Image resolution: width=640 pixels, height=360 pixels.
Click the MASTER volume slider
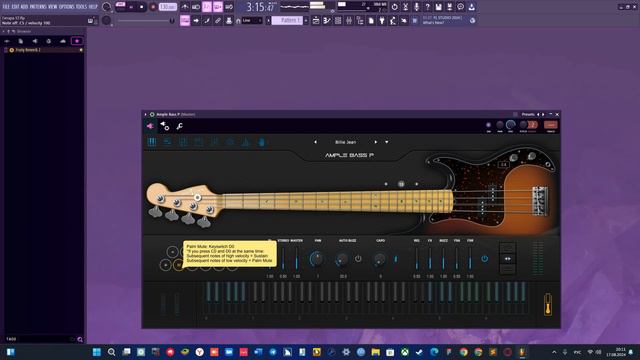point(296,259)
